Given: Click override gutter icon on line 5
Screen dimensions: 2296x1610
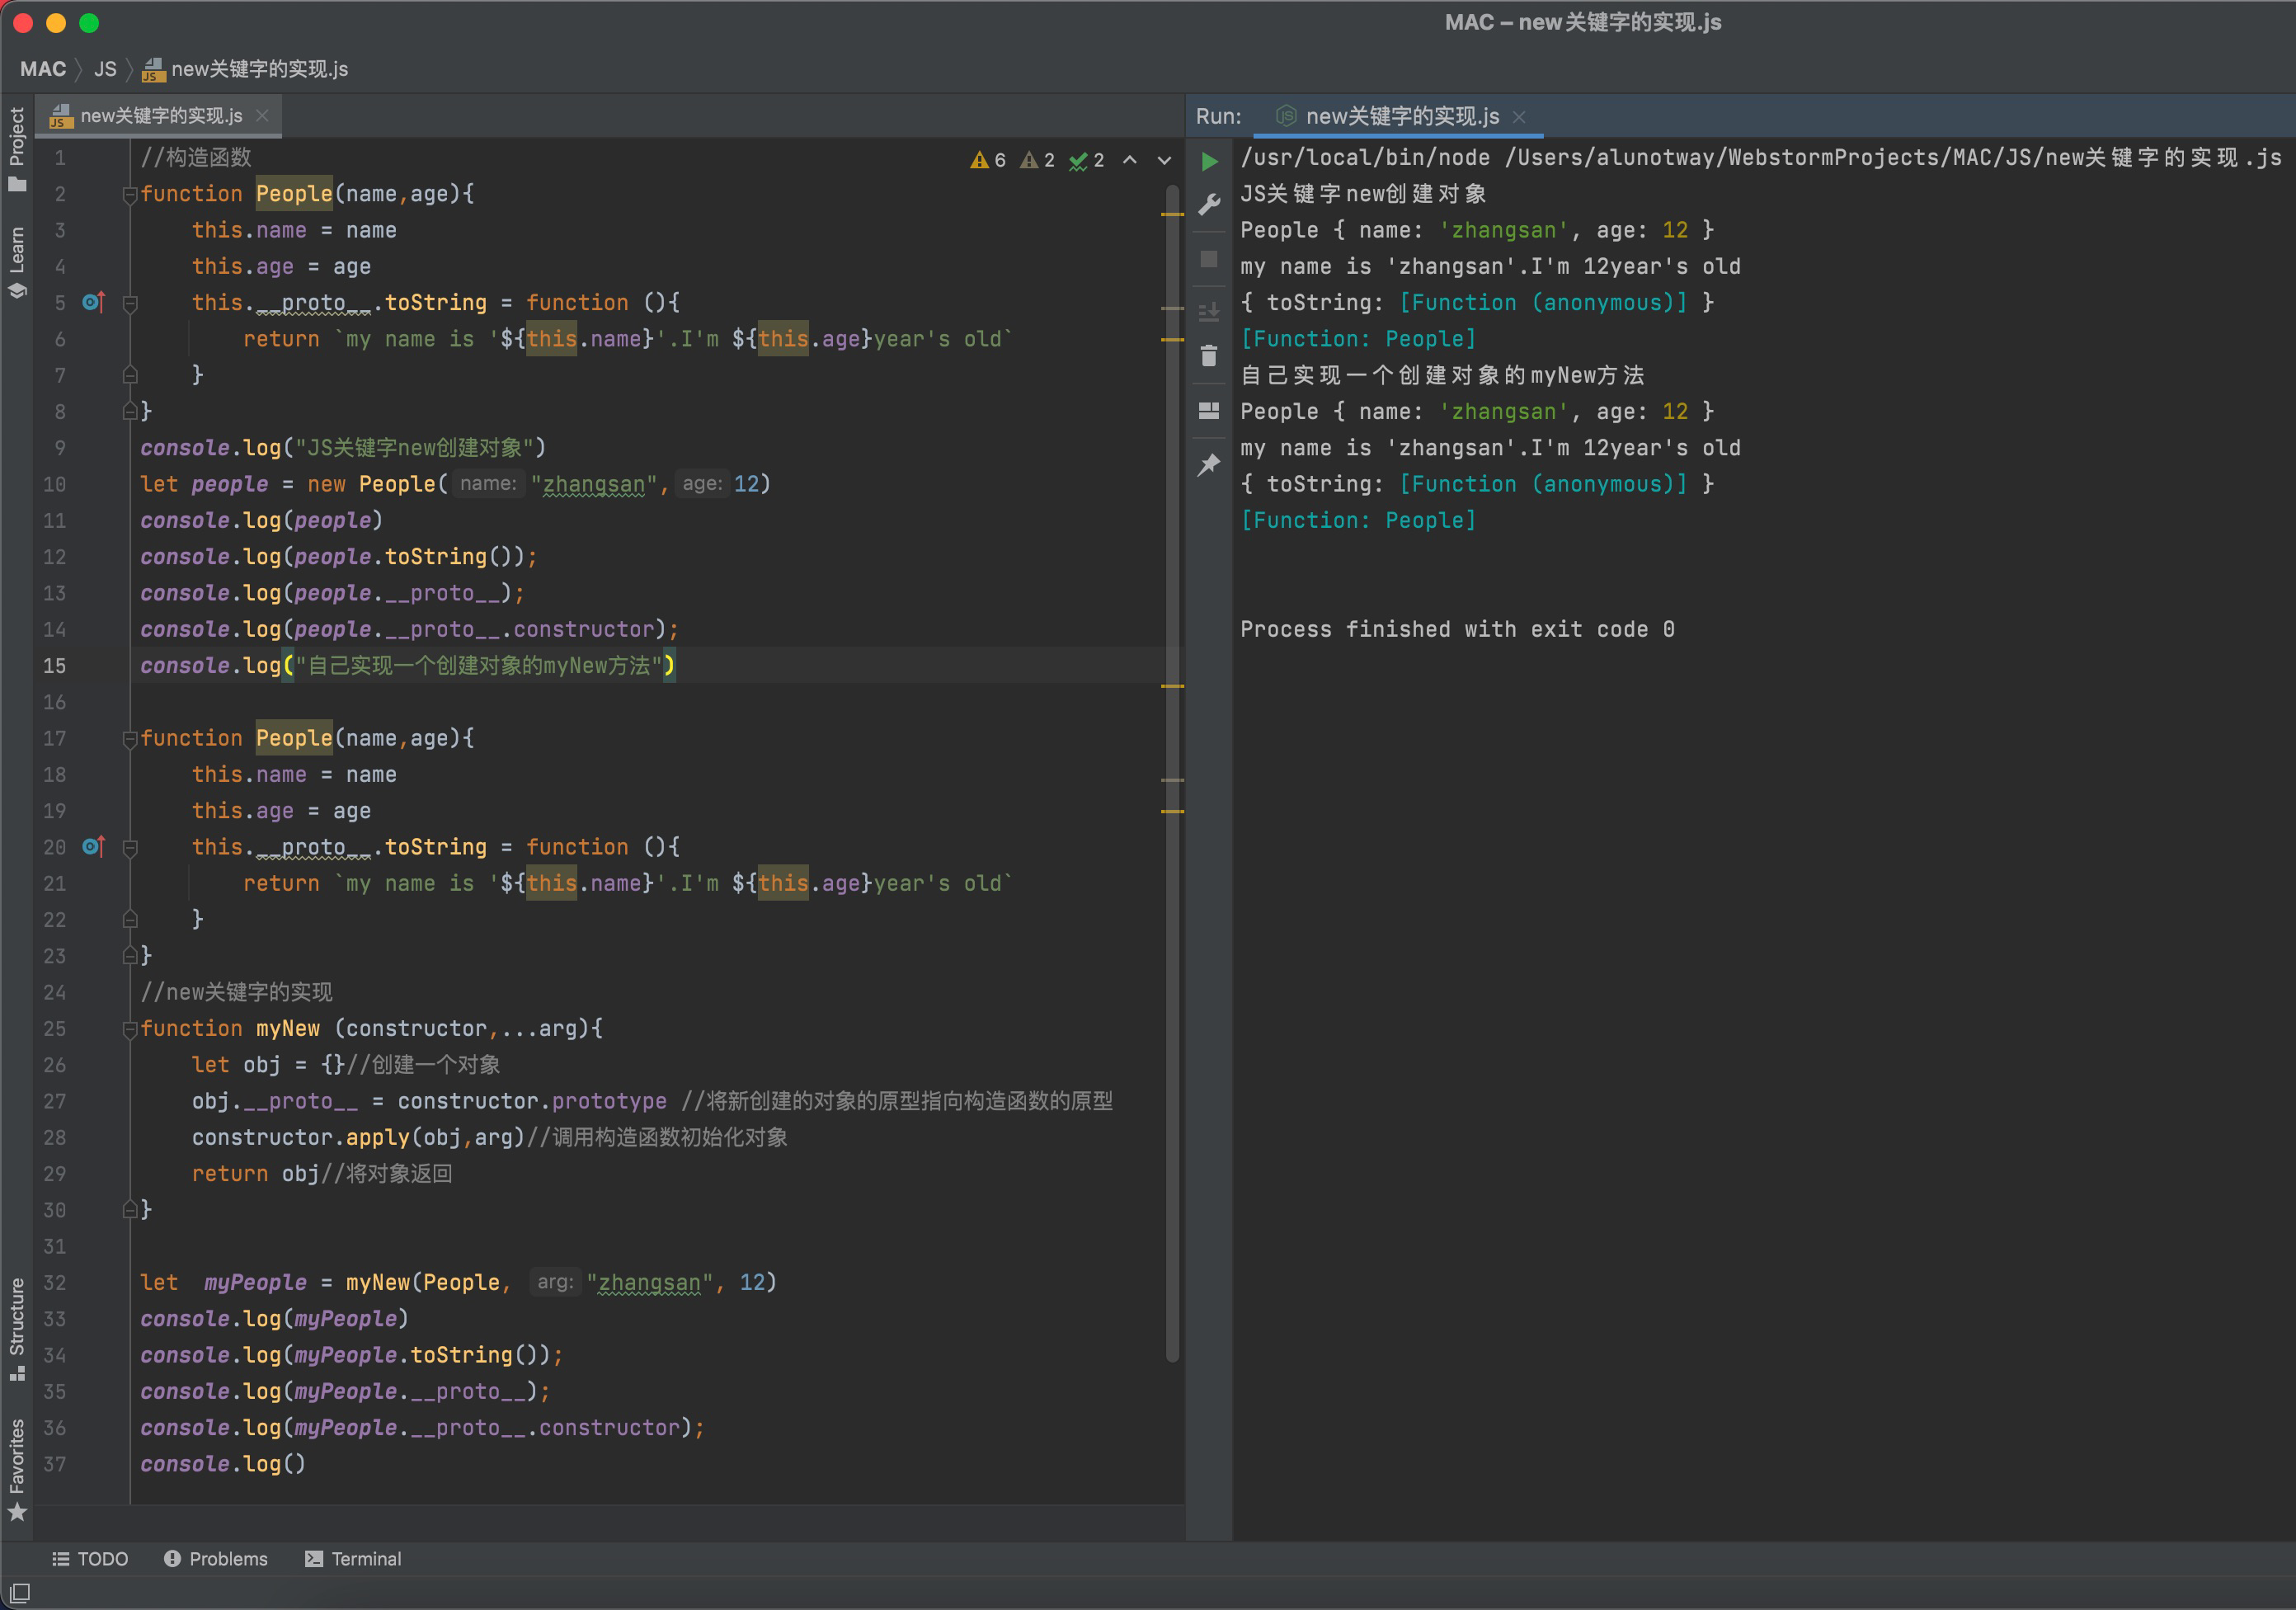Looking at the screenshot, I should click(93, 302).
